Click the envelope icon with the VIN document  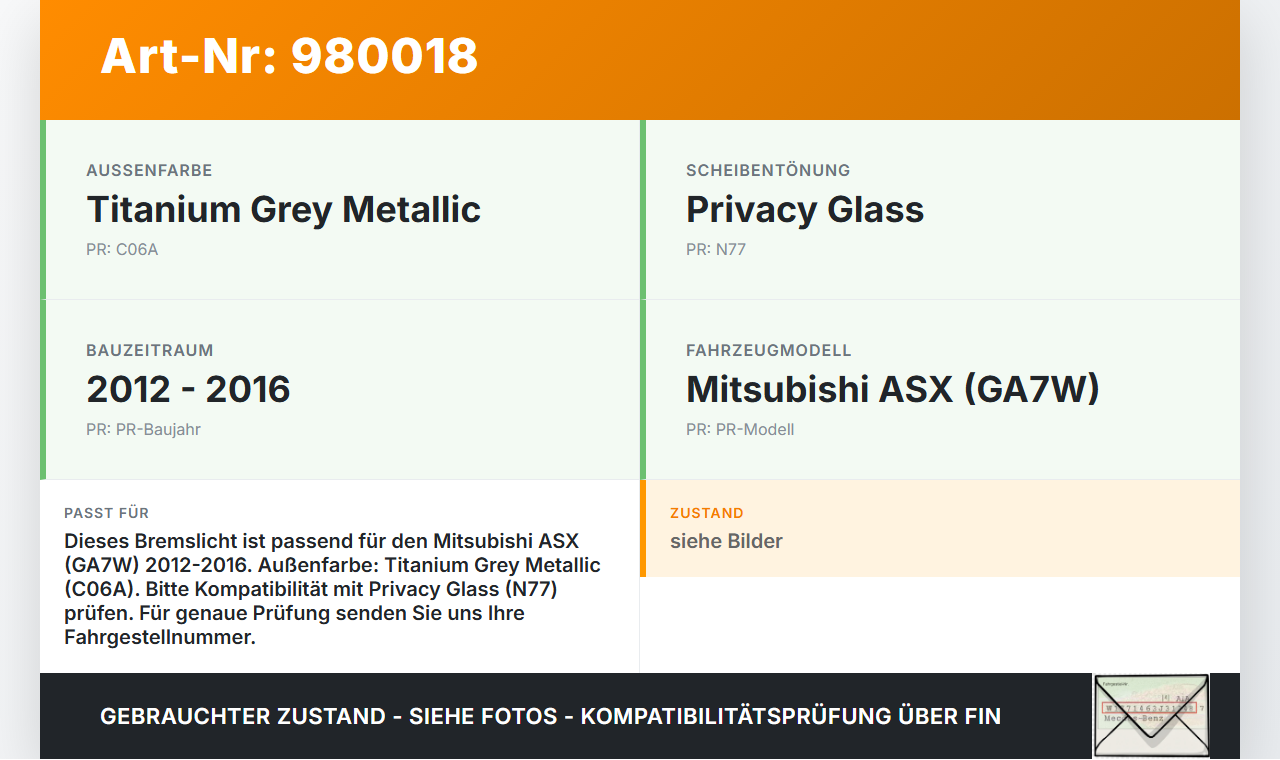coord(1151,715)
